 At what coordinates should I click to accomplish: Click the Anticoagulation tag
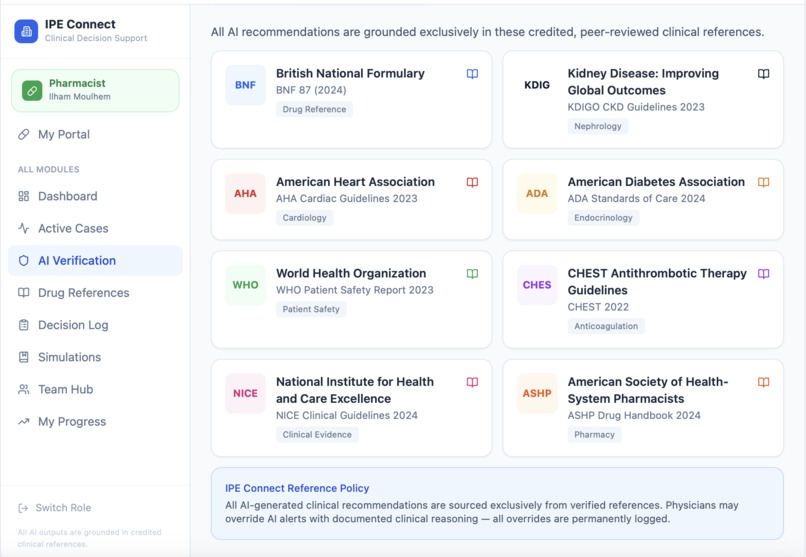pos(606,326)
